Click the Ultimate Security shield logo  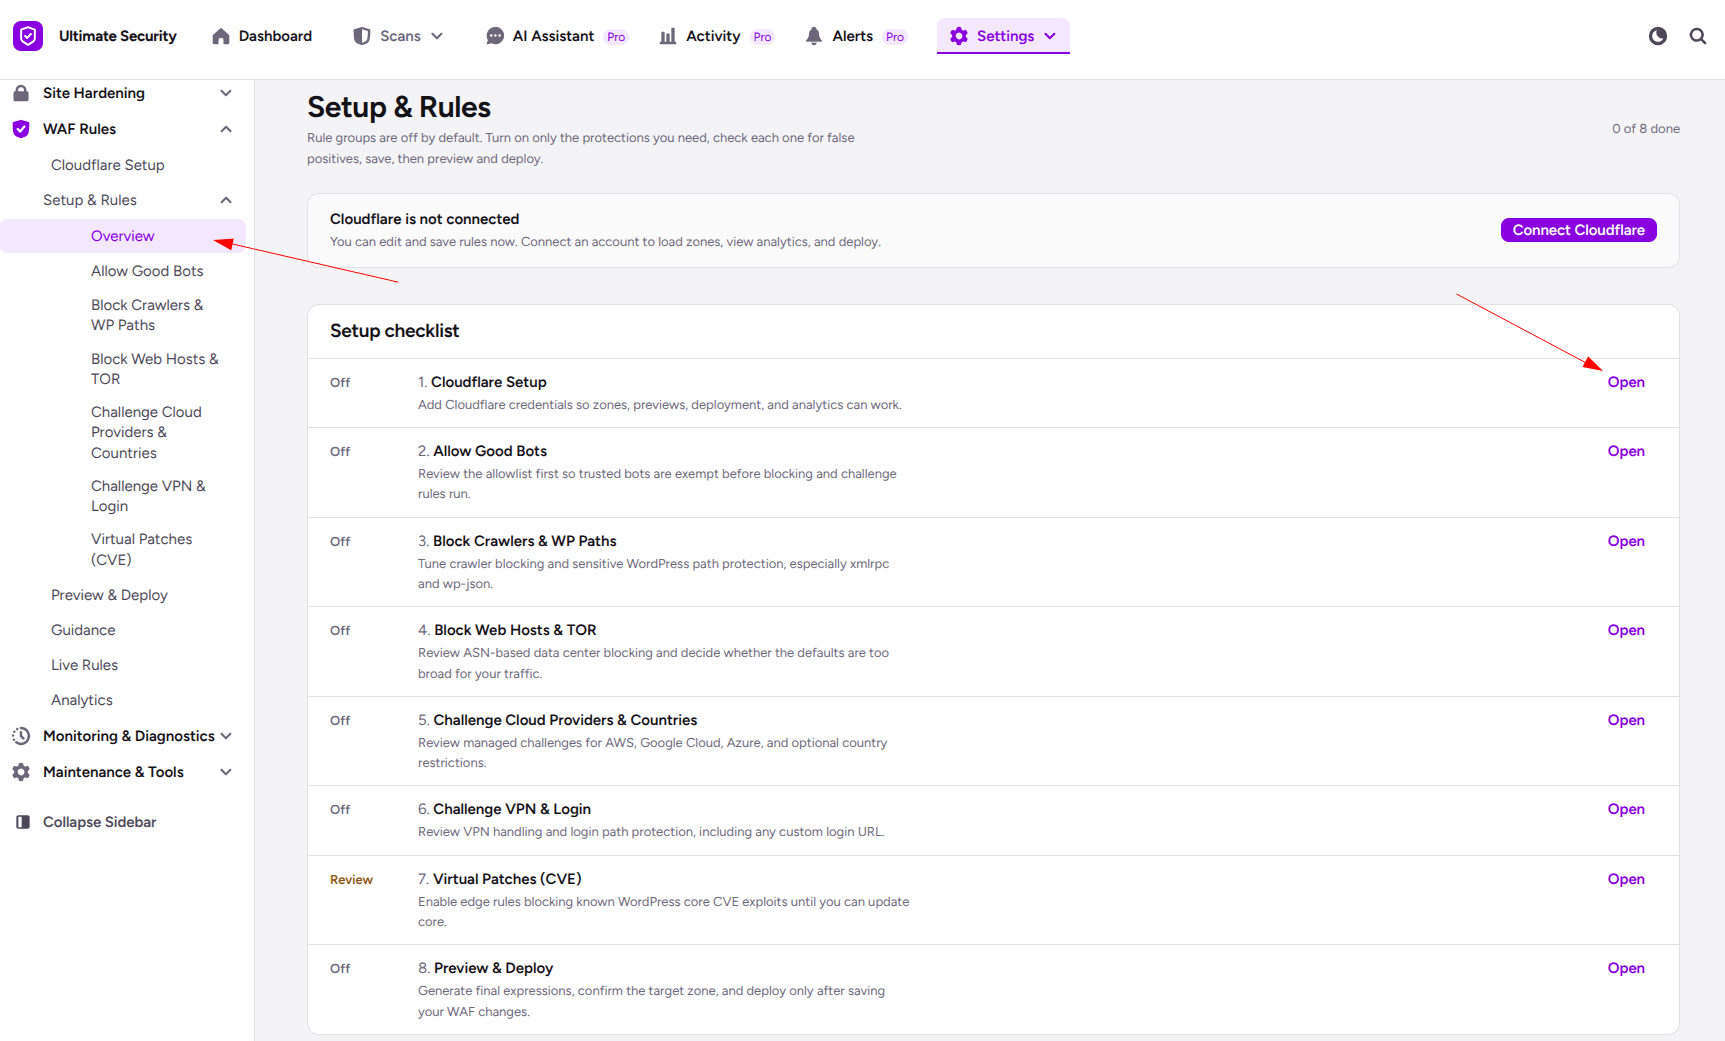pos(28,36)
